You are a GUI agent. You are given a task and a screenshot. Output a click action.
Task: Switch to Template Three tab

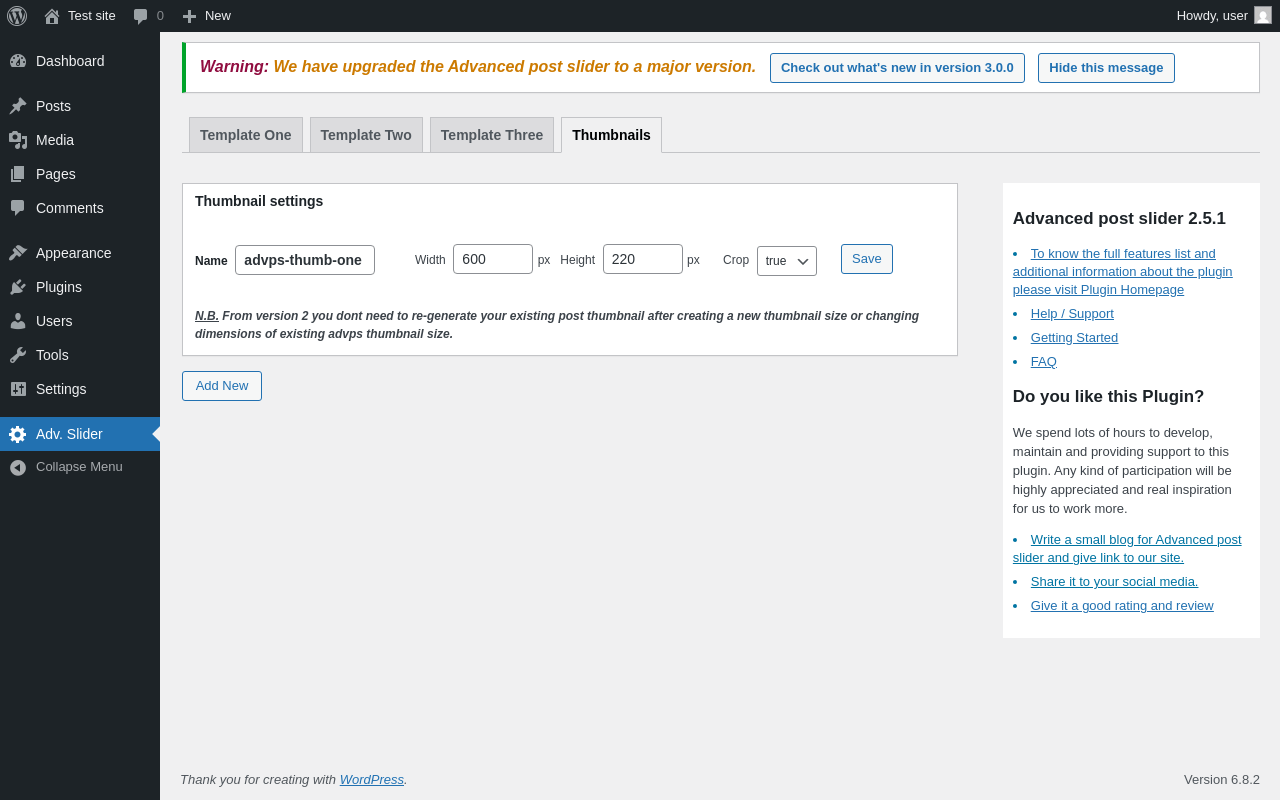(x=492, y=135)
